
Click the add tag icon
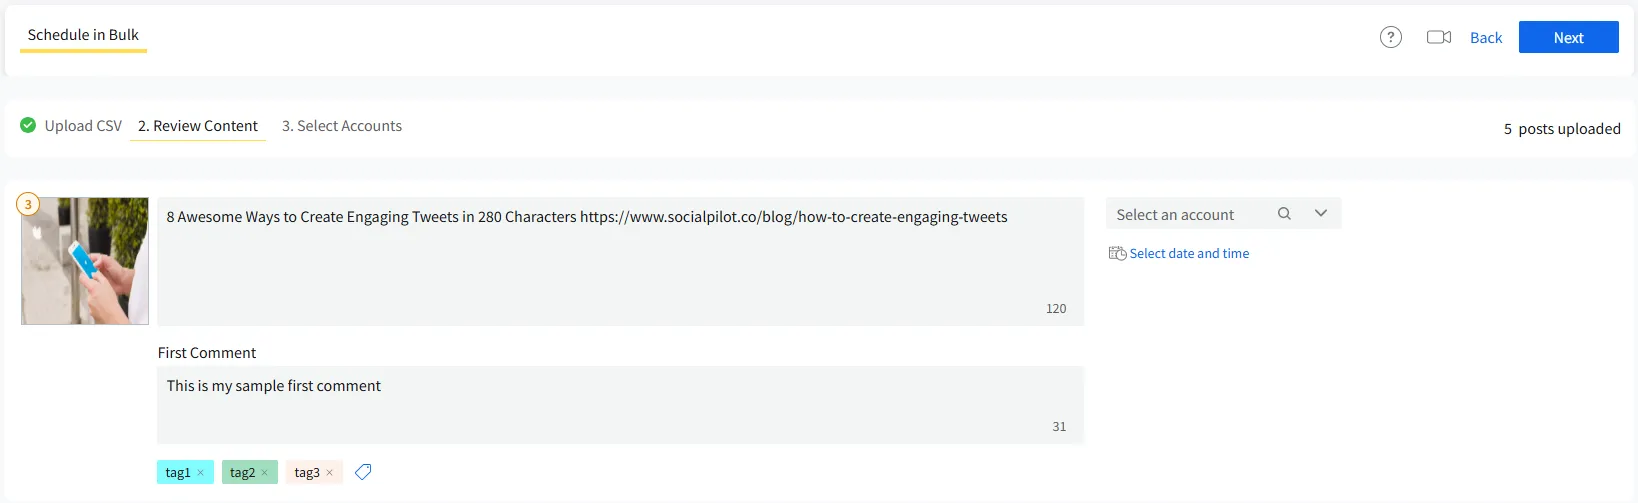click(363, 472)
